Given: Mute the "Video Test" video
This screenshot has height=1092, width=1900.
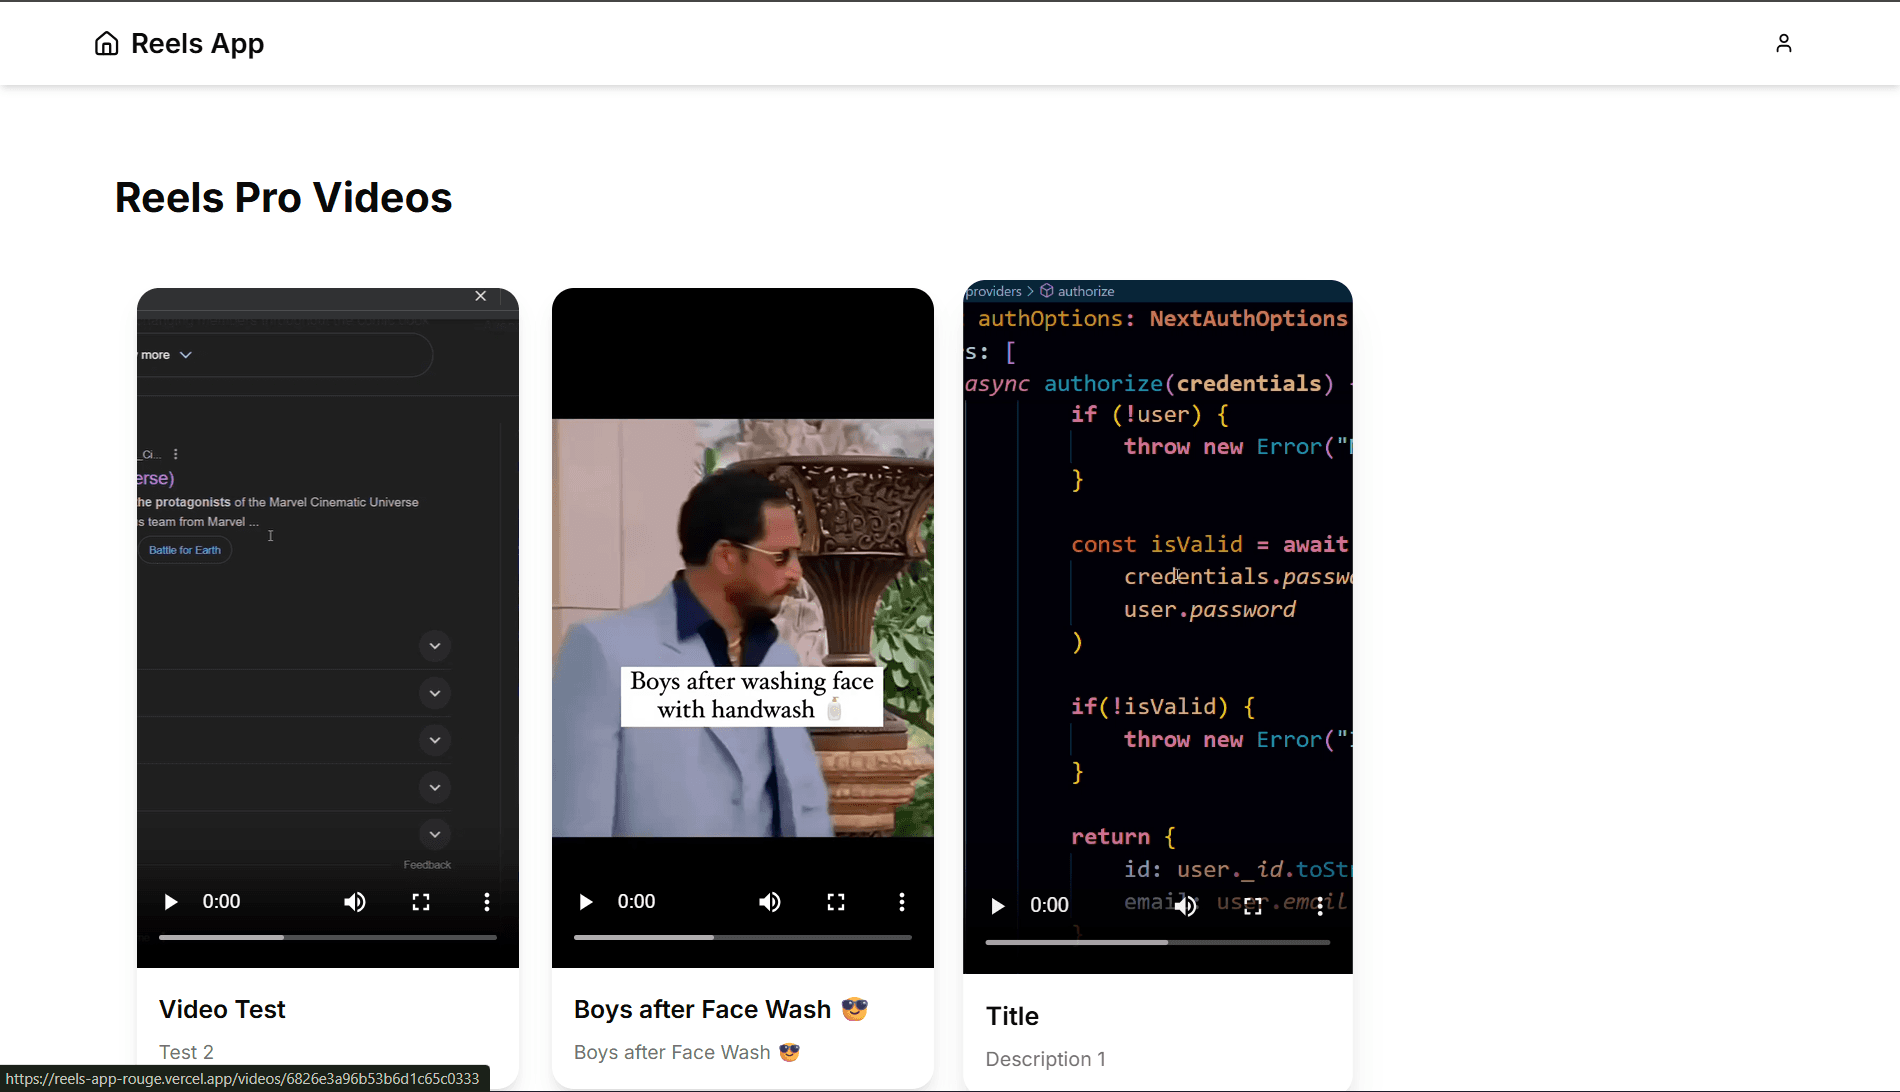Looking at the screenshot, I should click(x=355, y=901).
